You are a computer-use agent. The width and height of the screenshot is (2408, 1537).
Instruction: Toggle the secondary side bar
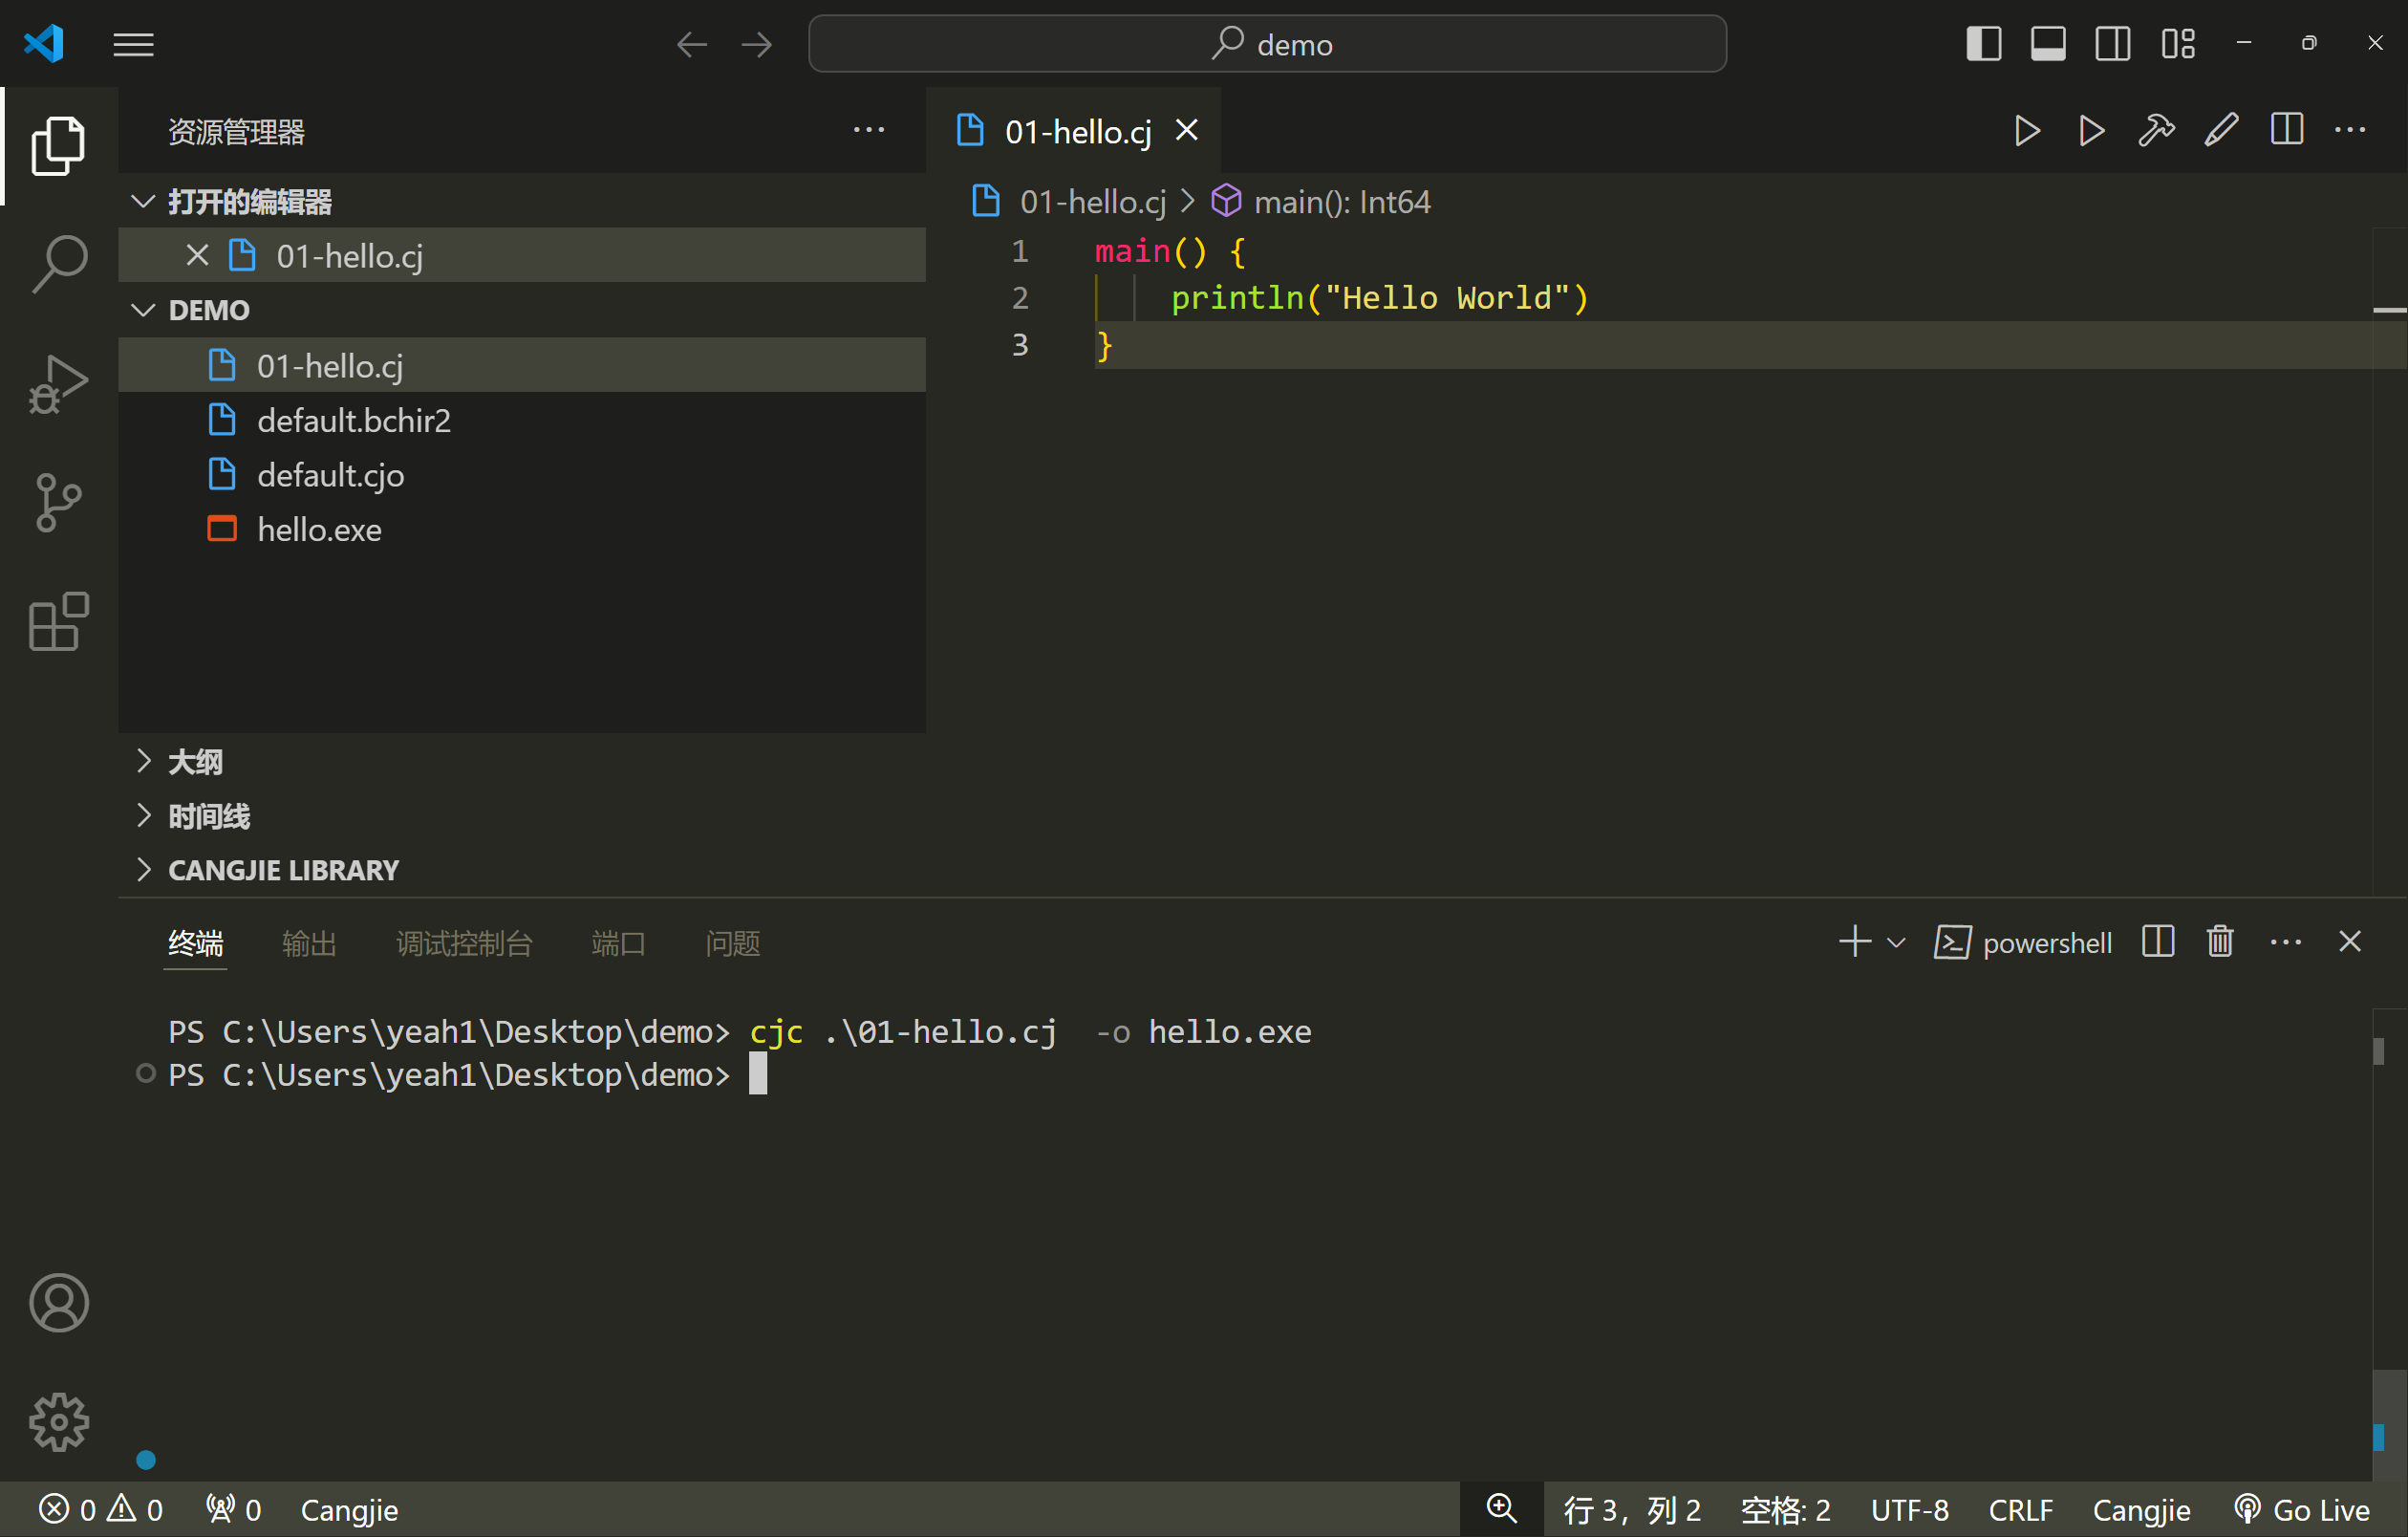(x=2112, y=44)
